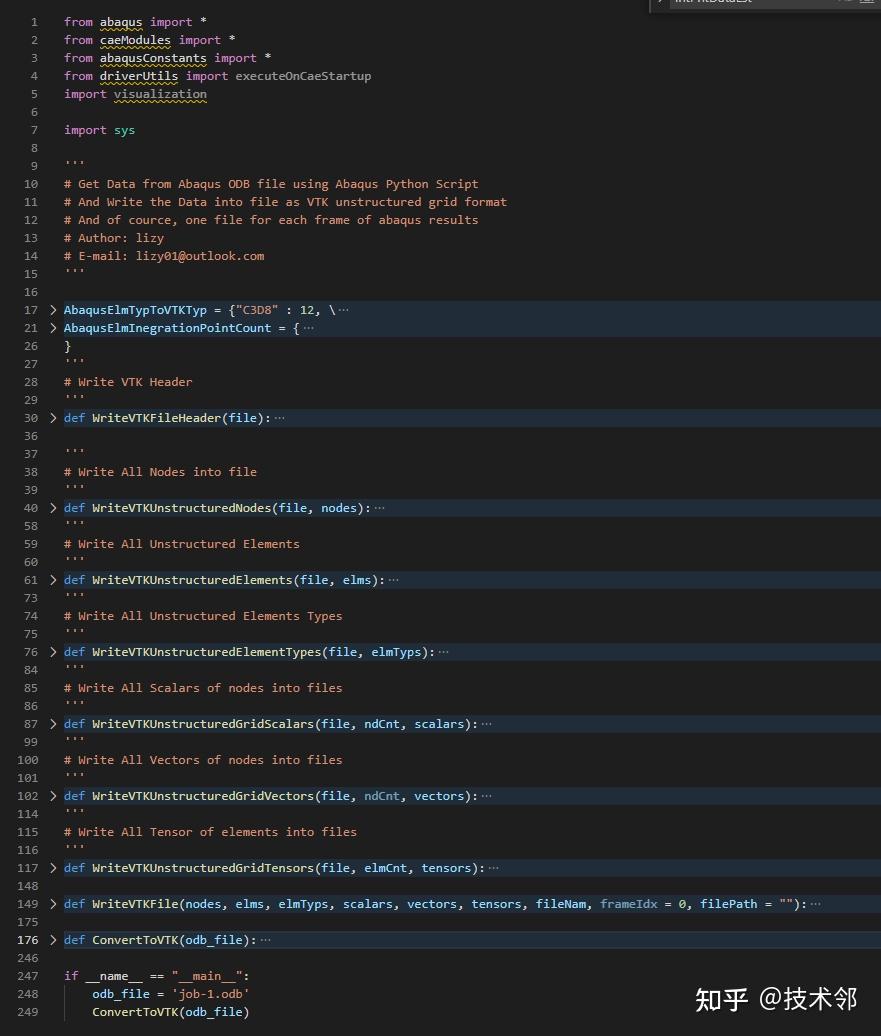Expand the WriteVTKUnstructuredElements function
The width and height of the screenshot is (881, 1036).
[53, 580]
